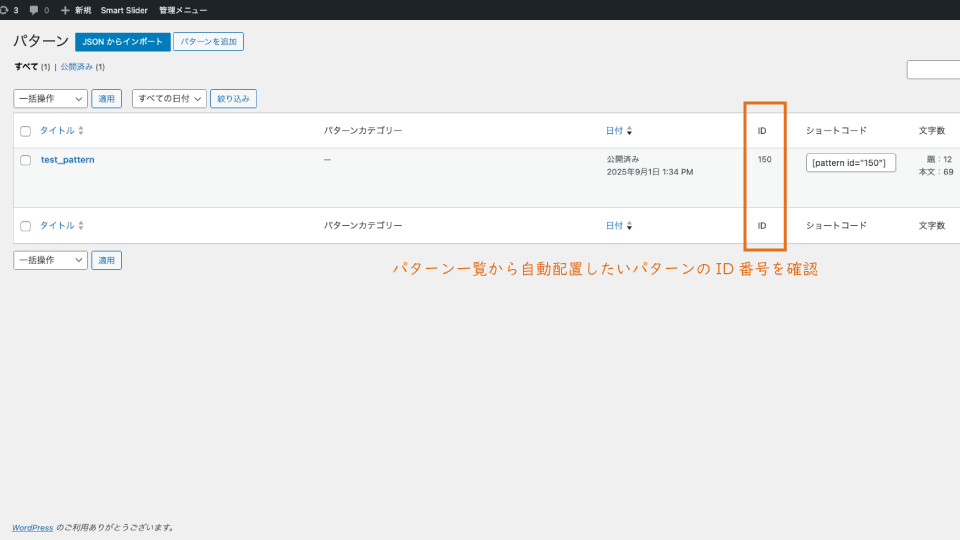Image resolution: width=960 pixels, height=540 pixels.
Task: Click 公開済み status text in date cell
Action: [623, 159]
